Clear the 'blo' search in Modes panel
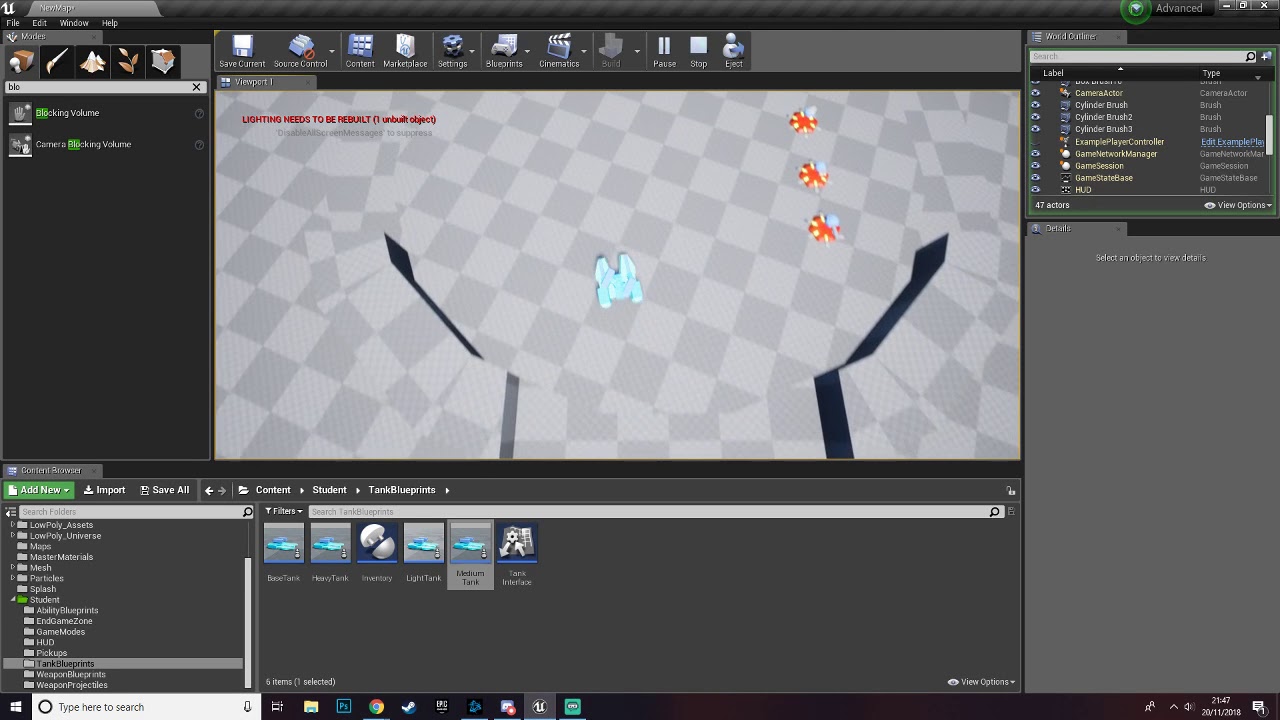The image size is (1280, 720). (x=196, y=87)
